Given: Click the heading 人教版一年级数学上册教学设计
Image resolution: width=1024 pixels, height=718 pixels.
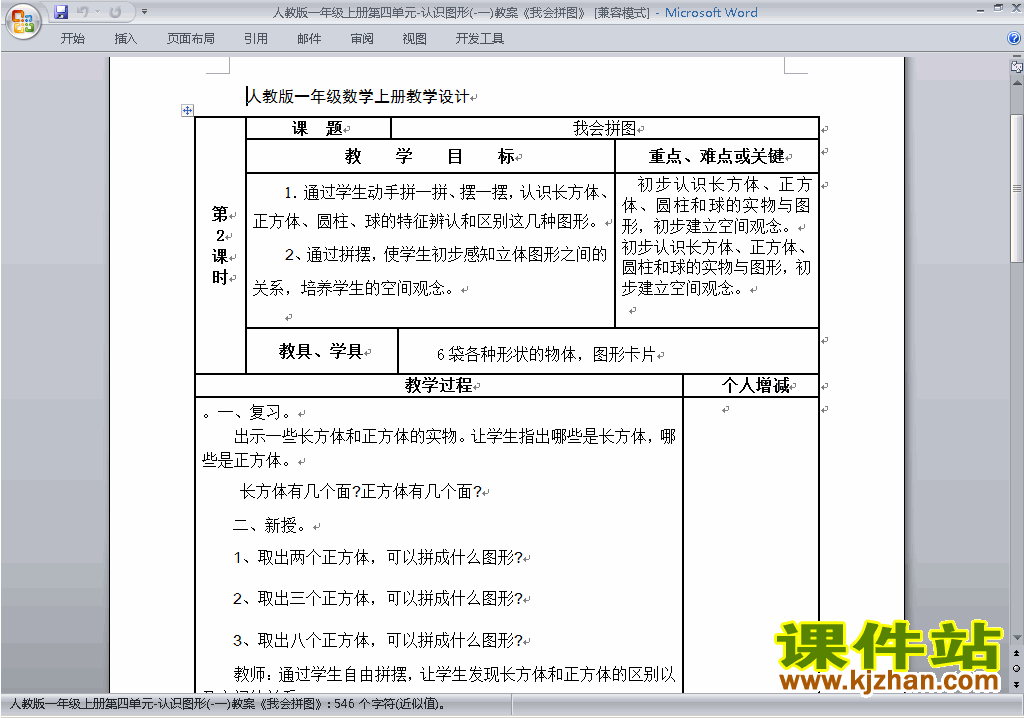Looking at the screenshot, I should [x=358, y=97].
